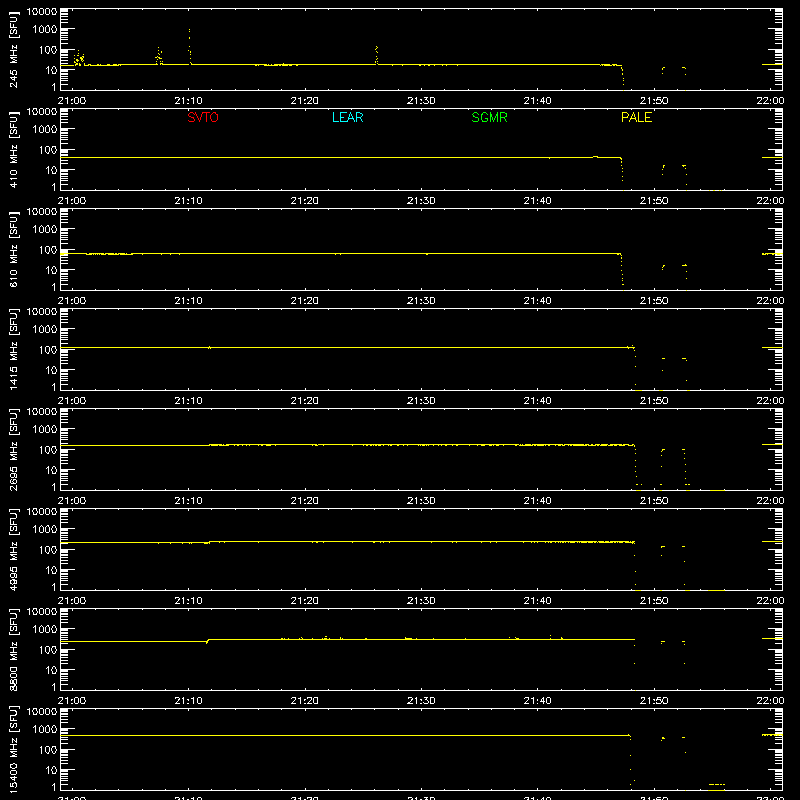Click 21:10 tick label under 245 MHz plot

click(188, 101)
